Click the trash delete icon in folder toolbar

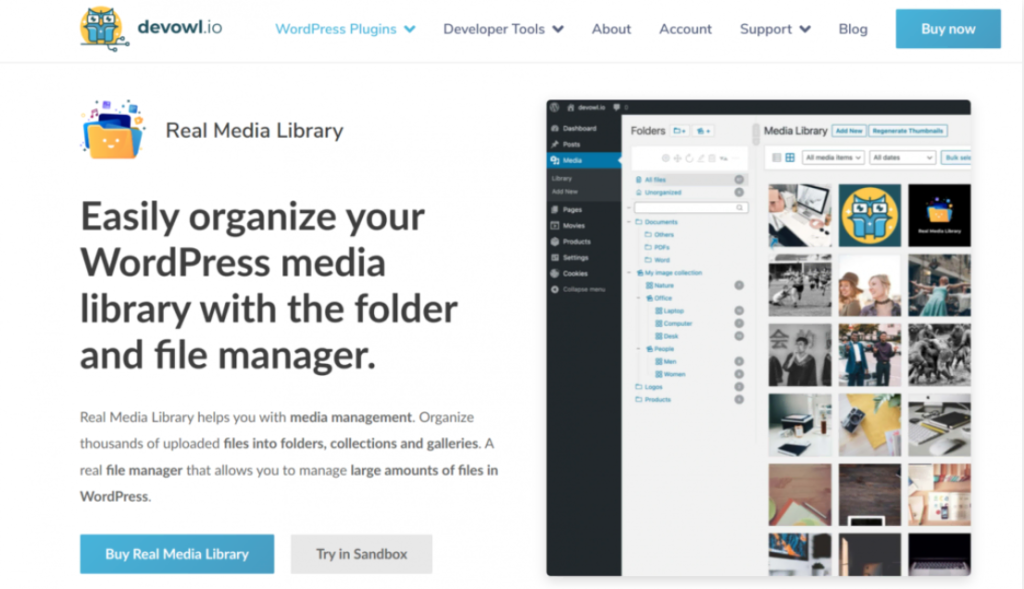tap(712, 158)
